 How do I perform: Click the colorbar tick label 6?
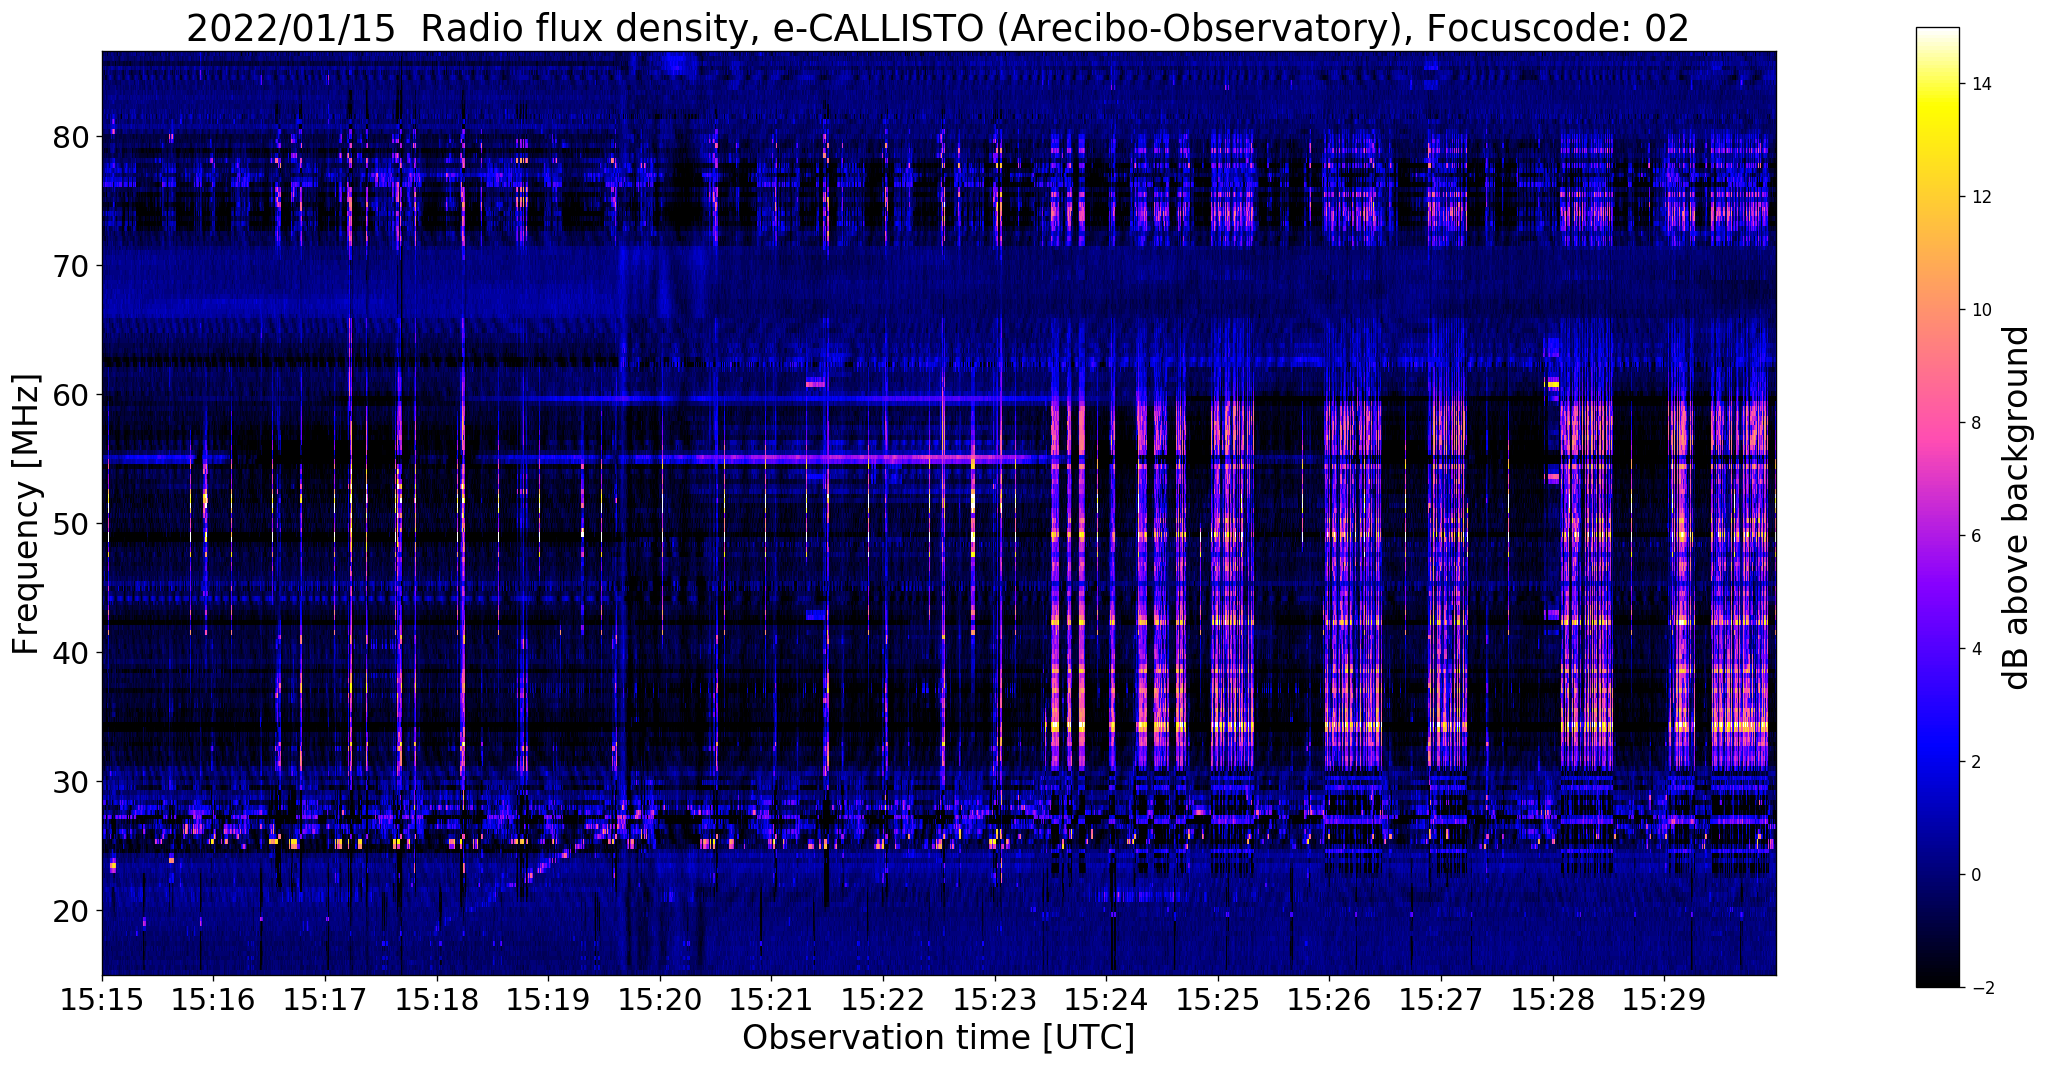(x=1974, y=536)
